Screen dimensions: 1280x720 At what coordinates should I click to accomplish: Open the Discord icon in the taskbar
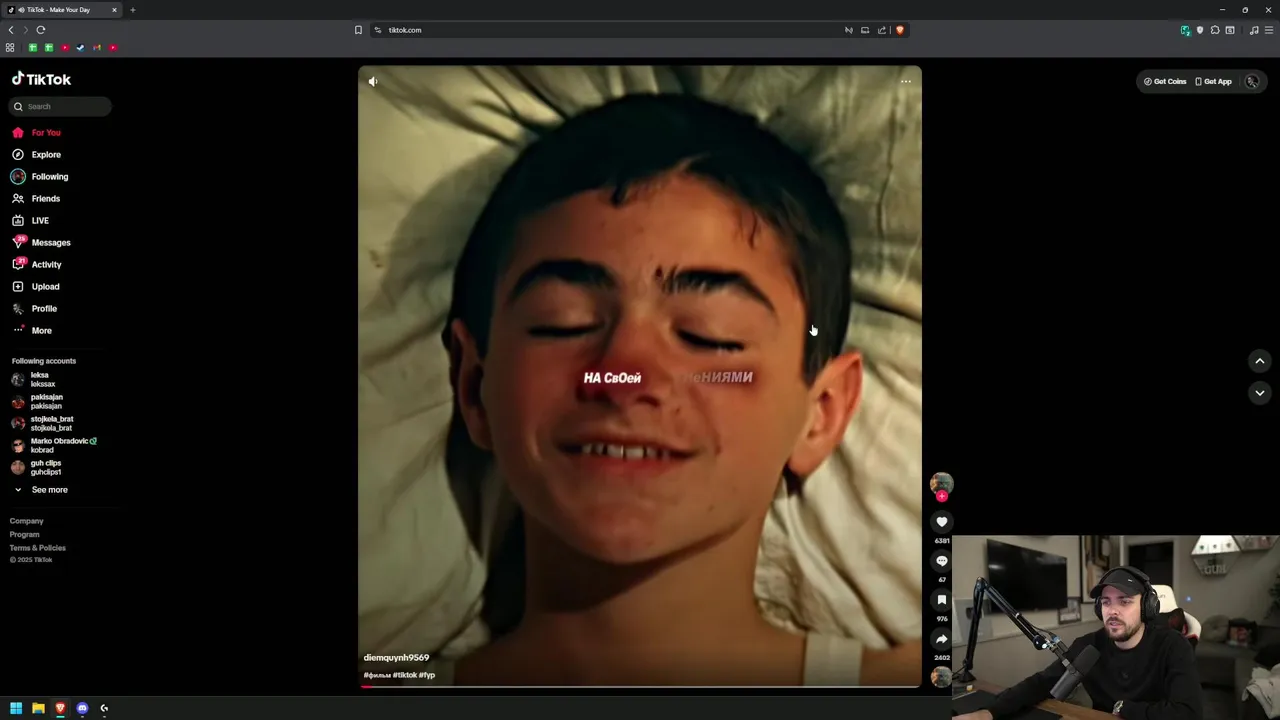click(82, 708)
